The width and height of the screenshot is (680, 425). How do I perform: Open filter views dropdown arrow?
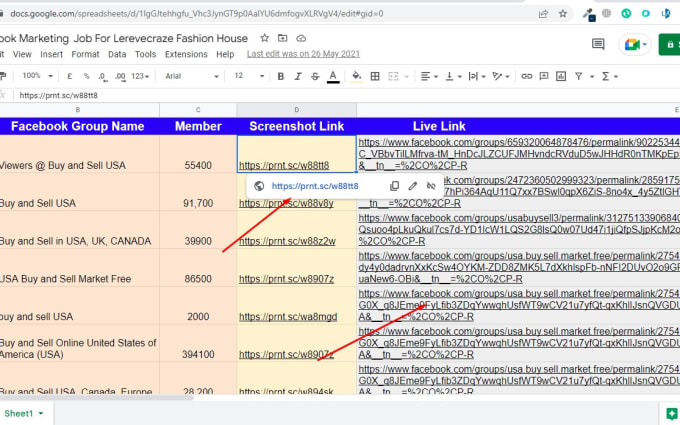coord(592,77)
